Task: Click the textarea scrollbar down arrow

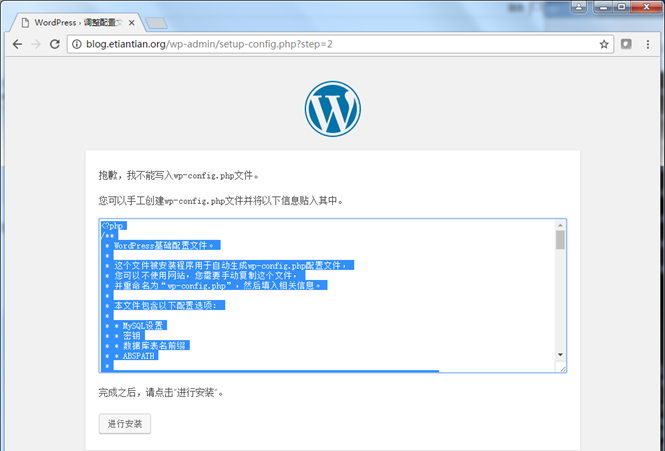Action: coord(560,355)
